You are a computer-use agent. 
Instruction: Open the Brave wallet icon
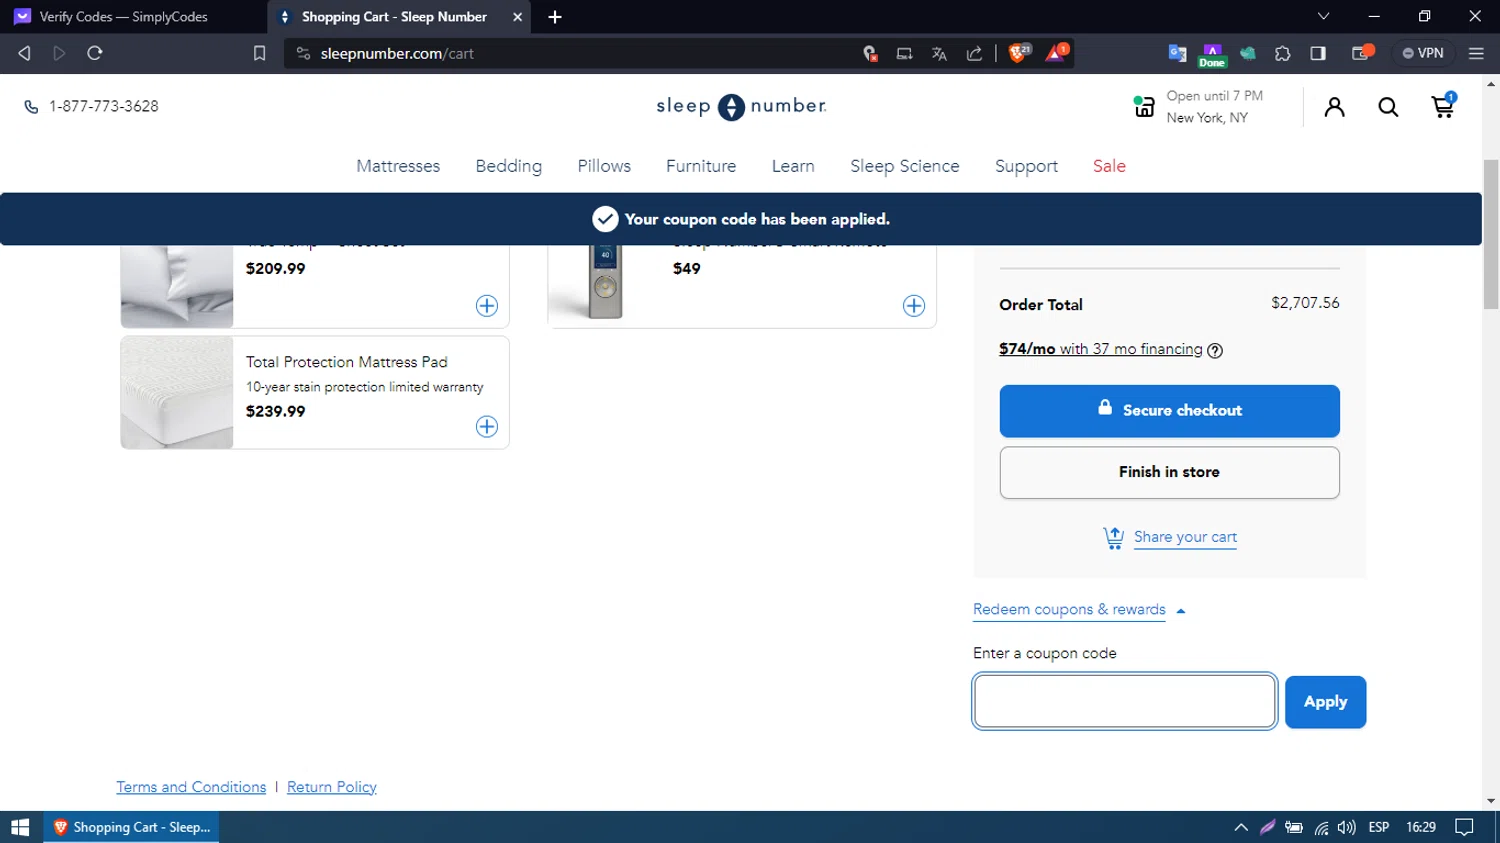[1362, 53]
